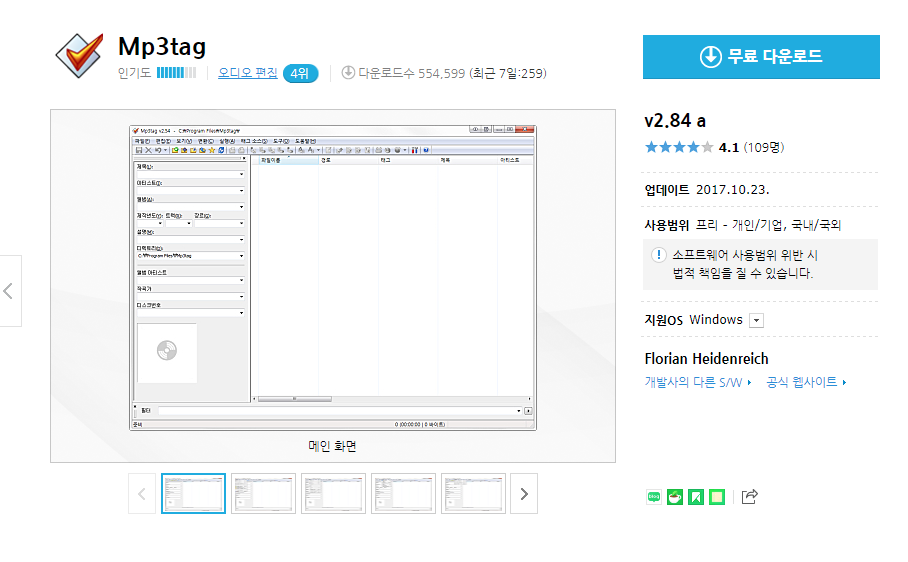Click the warning exclamation icon in notice
The image size is (908, 562).
[658, 255]
